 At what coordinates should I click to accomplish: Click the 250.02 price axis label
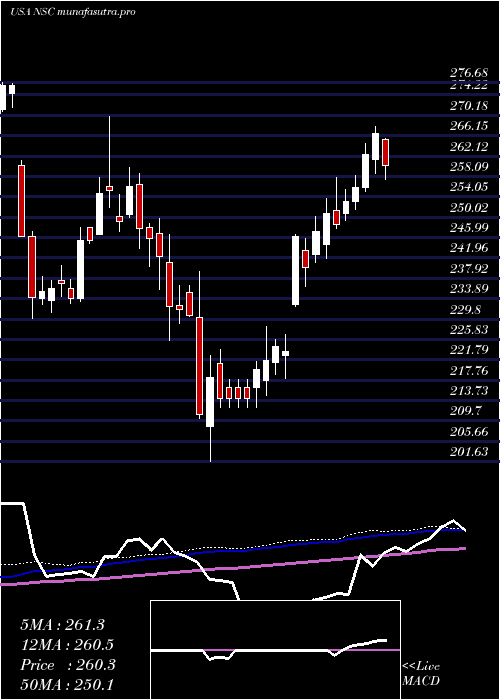[468, 208]
